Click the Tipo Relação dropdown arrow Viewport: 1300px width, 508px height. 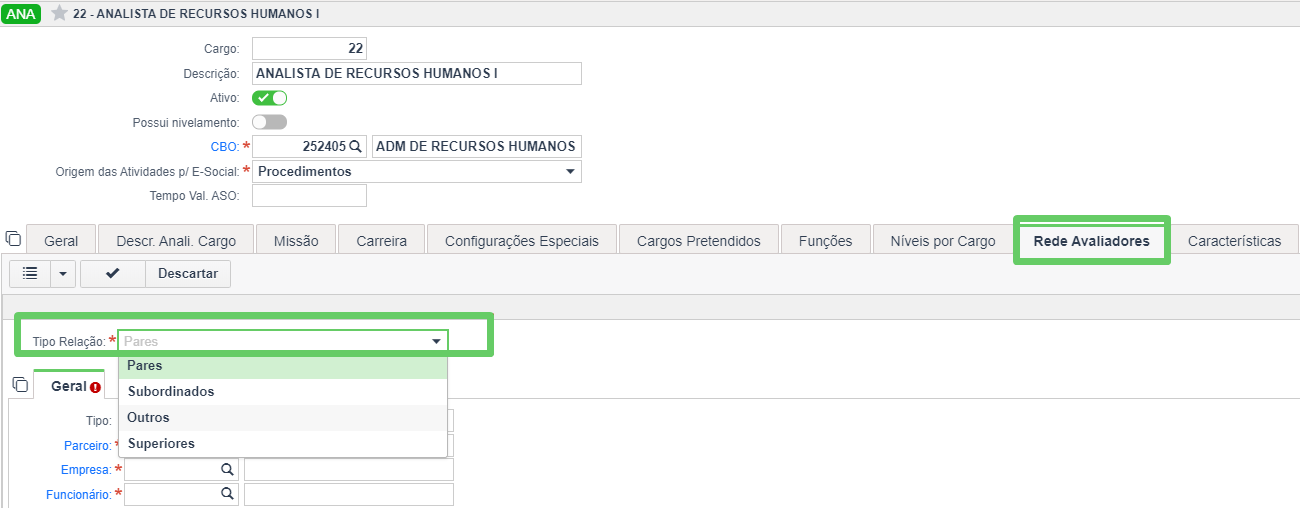436,341
